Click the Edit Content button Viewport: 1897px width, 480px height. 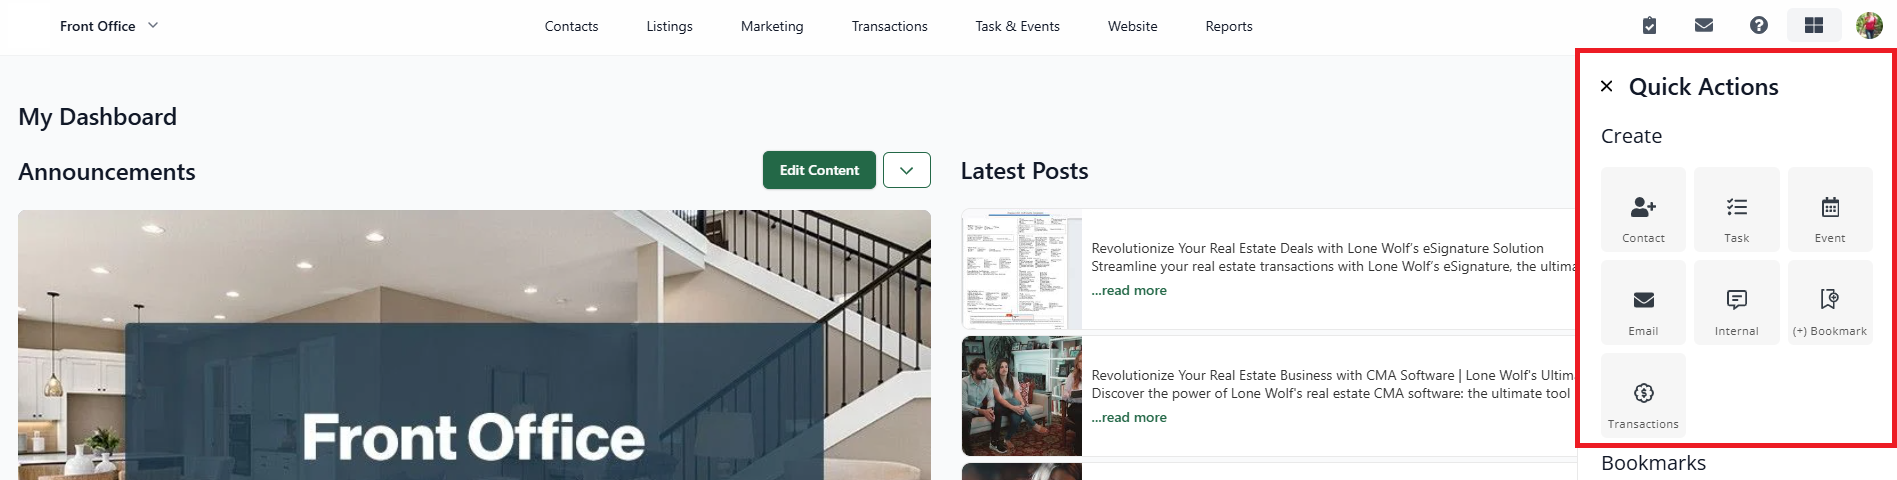pyautogui.click(x=819, y=170)
